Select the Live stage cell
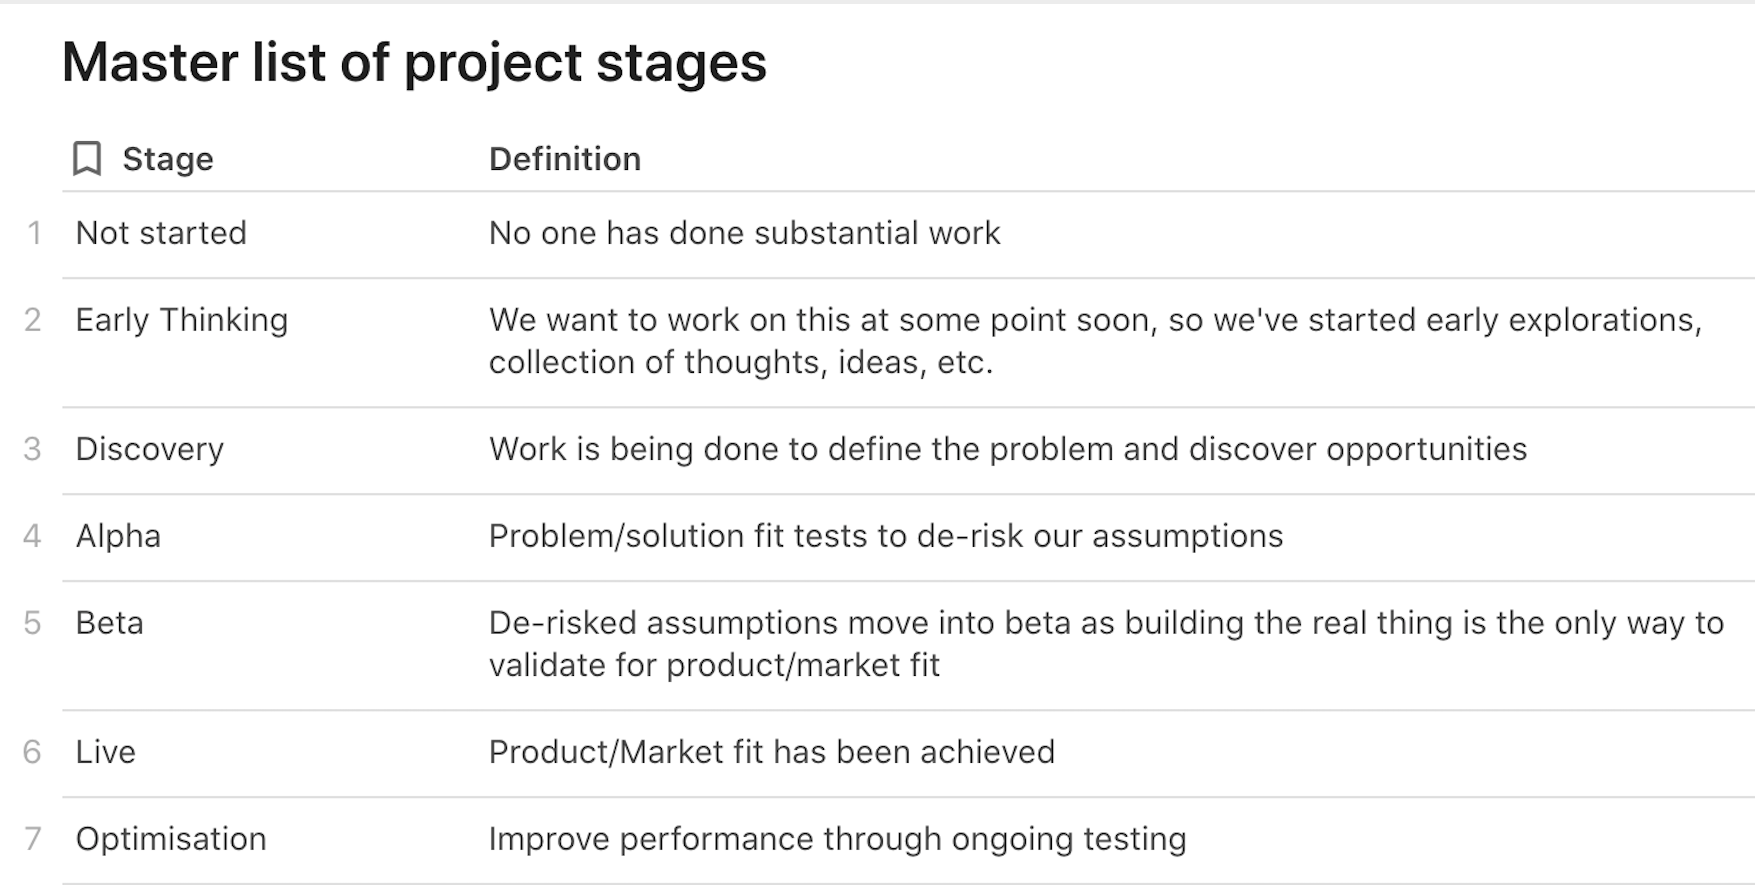This screenshot has height=885, width=1755. (x=106, y=752)
